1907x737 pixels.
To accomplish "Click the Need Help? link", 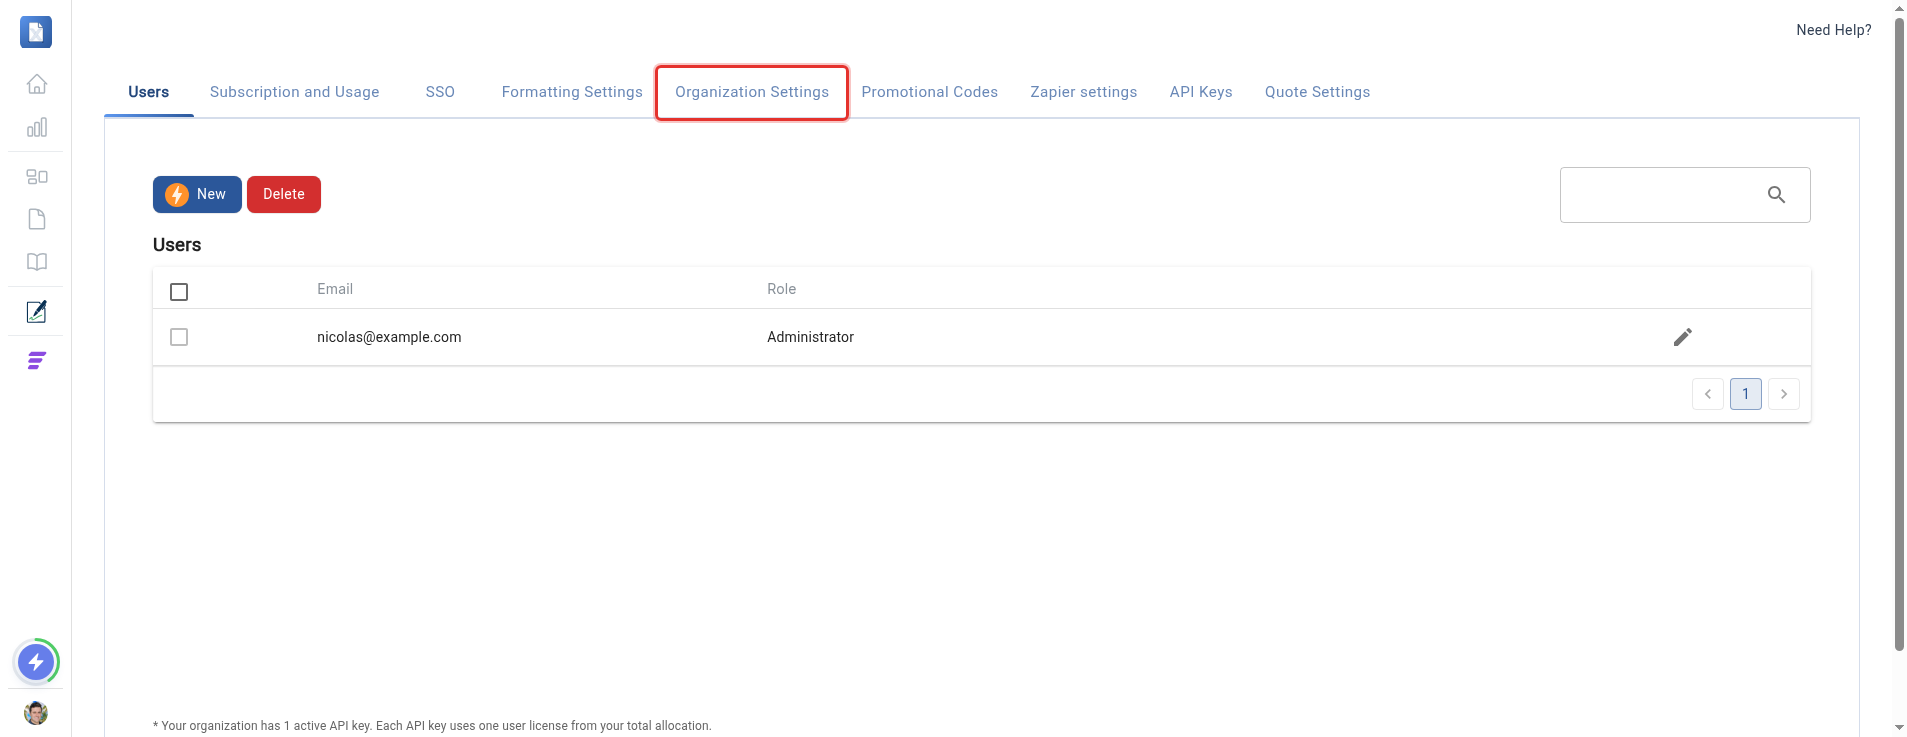I will [x=1834, y=30].
